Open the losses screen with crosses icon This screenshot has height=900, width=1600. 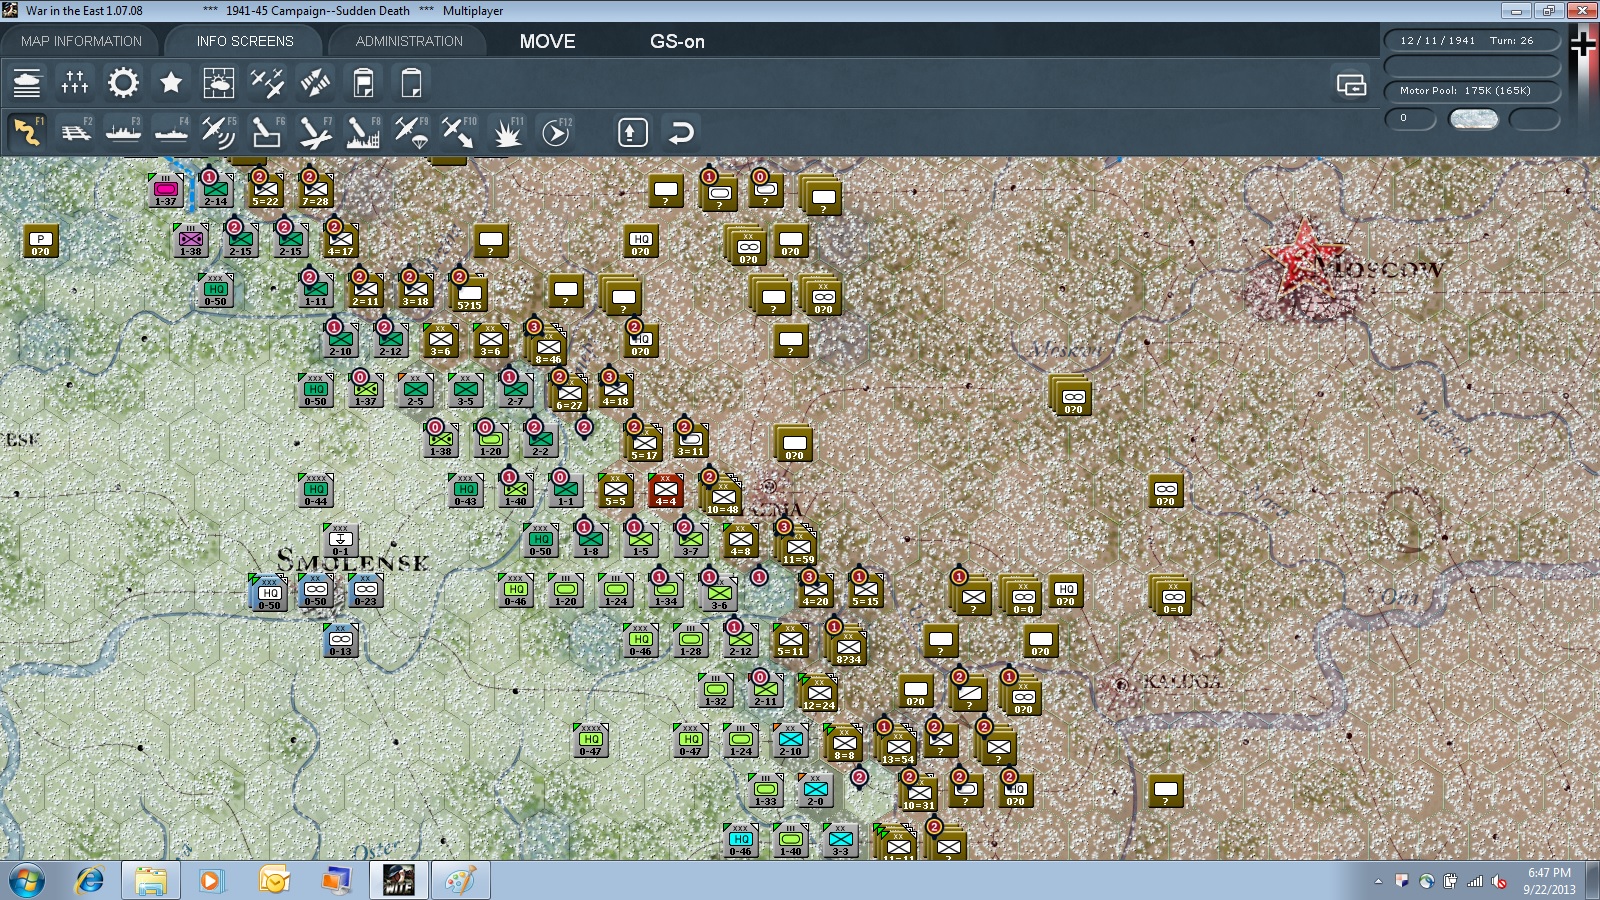75,82
